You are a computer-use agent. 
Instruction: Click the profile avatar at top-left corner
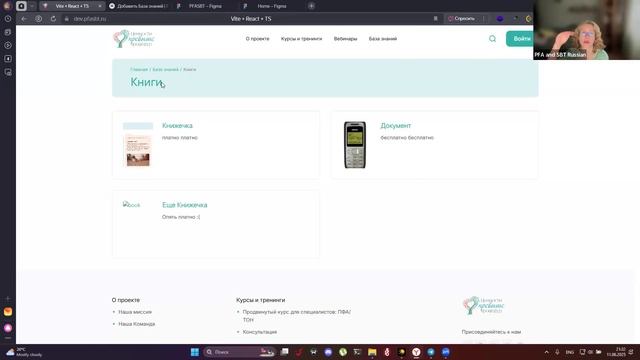coord(7,6)
